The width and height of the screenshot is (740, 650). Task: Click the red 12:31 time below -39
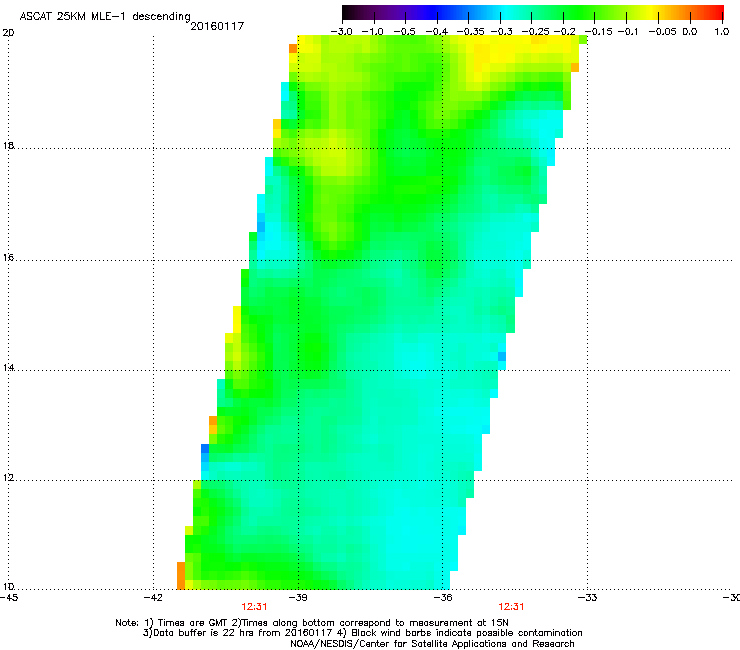pos(254,607)
